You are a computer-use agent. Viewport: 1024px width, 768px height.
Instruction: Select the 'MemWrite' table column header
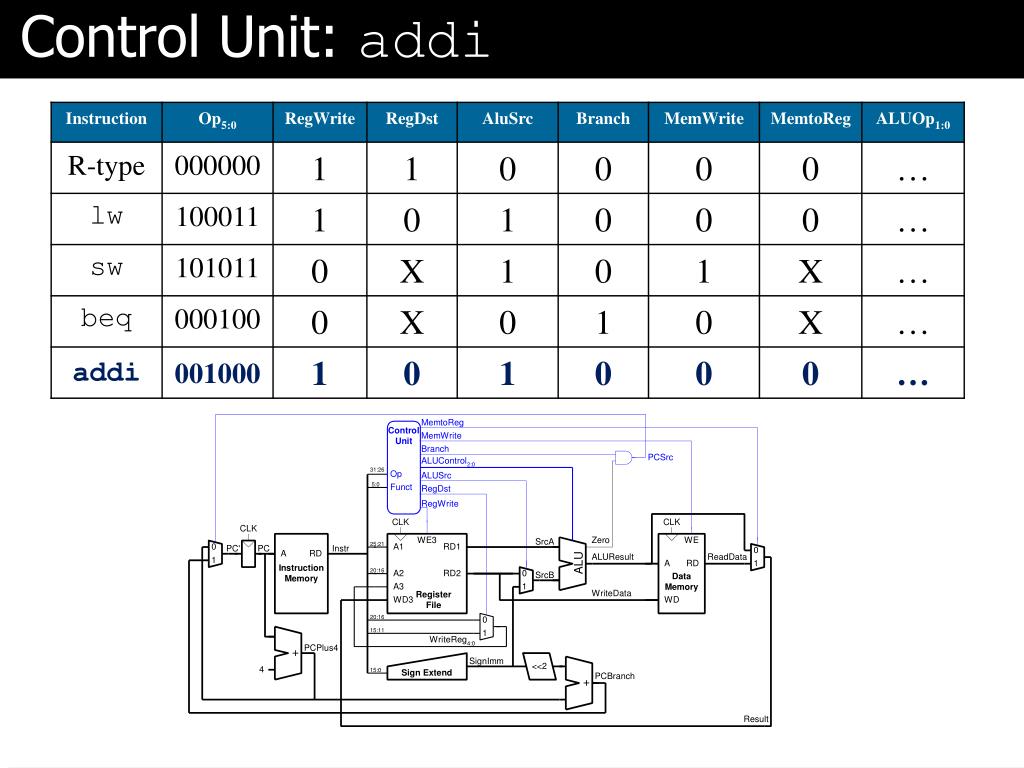[x=704, y=122]
